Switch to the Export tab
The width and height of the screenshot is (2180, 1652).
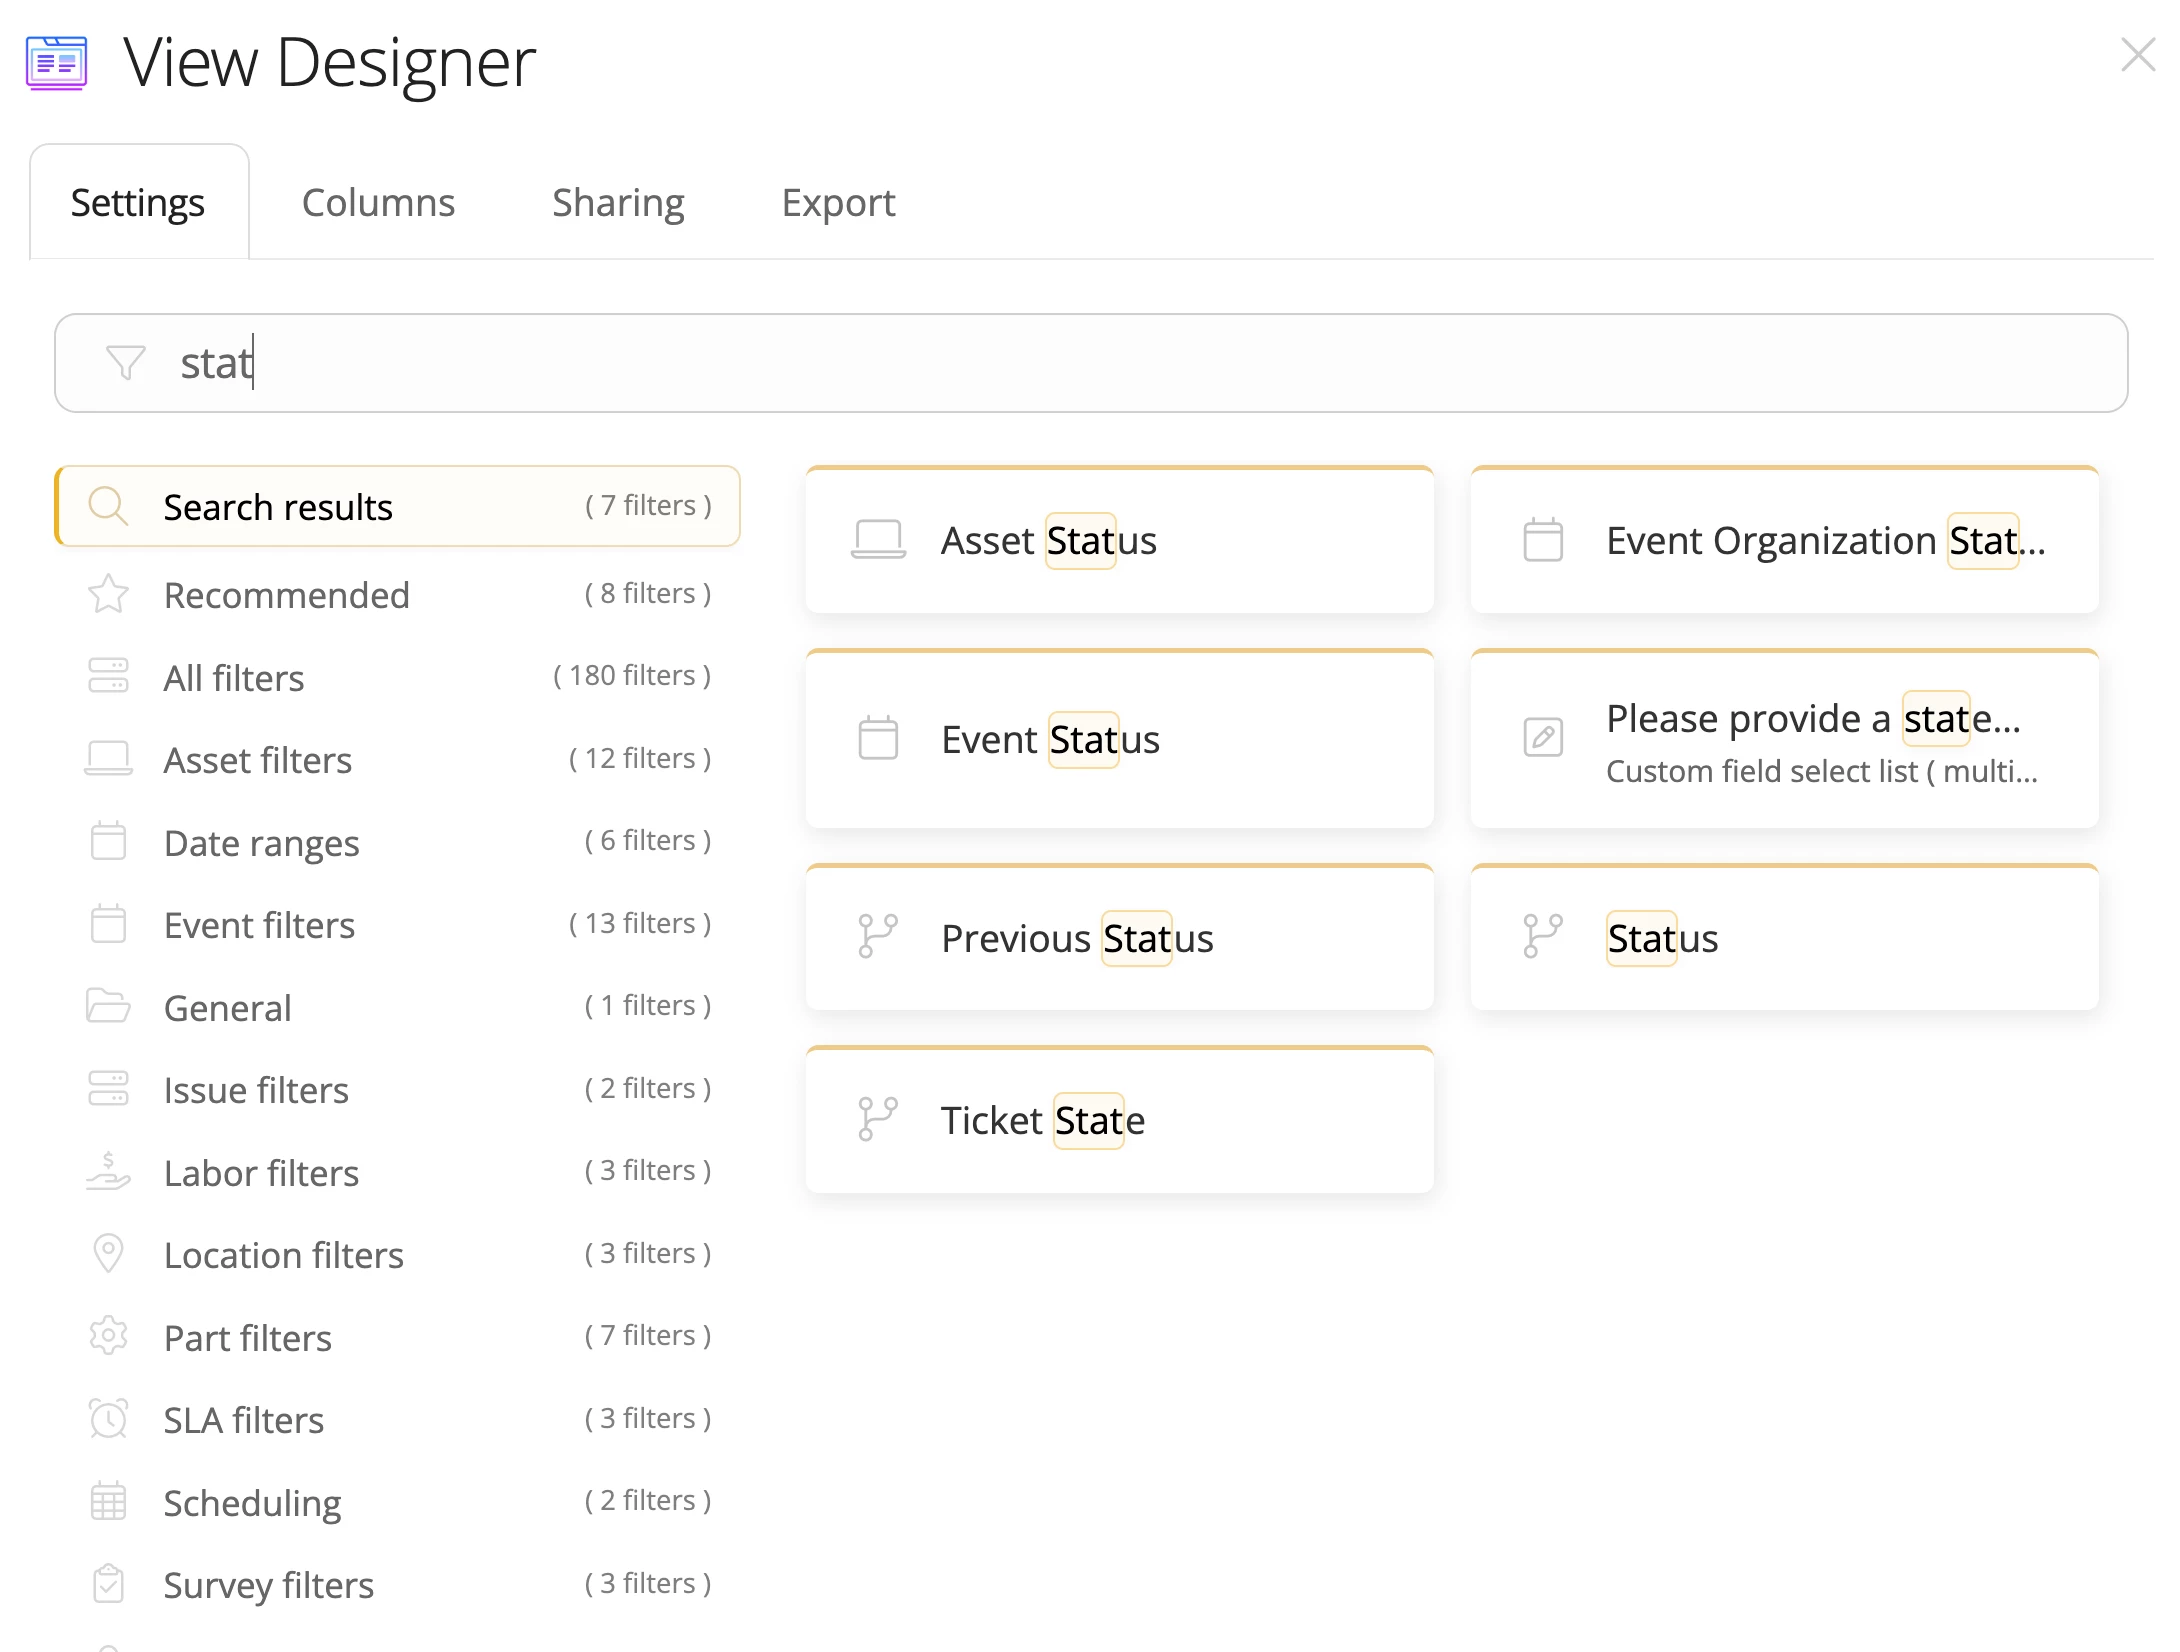pyautogui.click(x=838, y=203)
